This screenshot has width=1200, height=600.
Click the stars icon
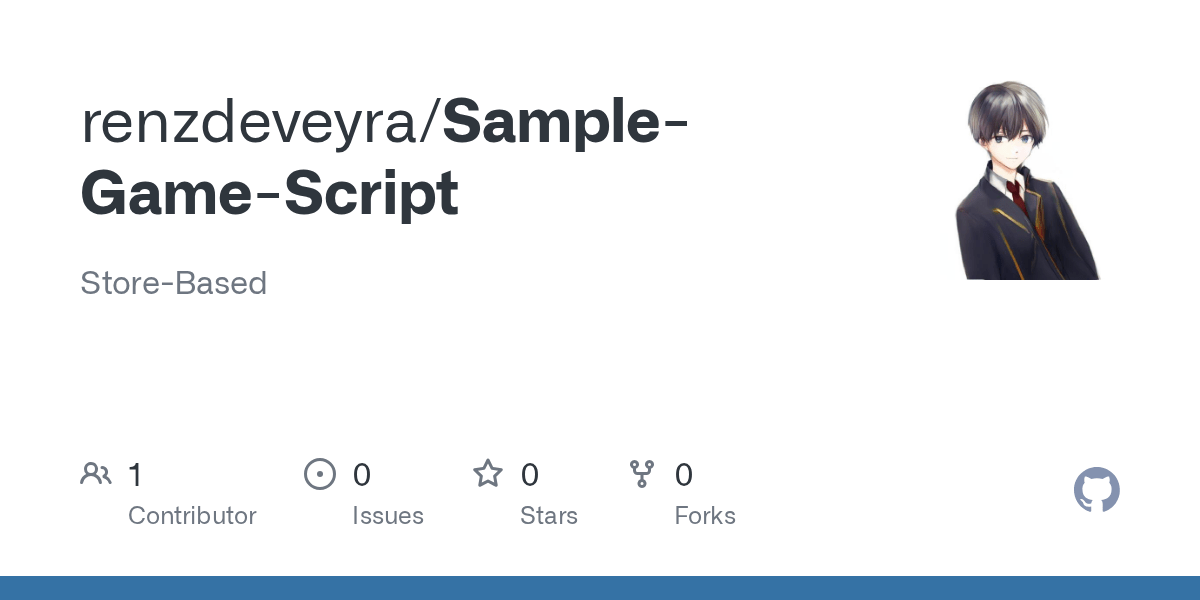488,474
